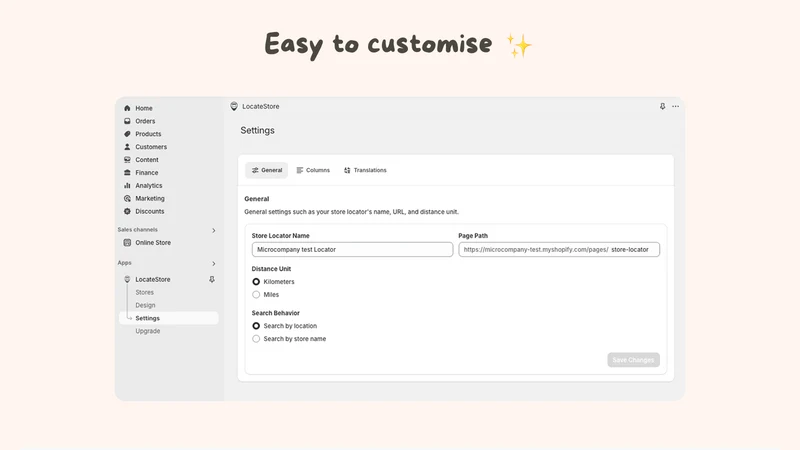Click the pin icon beside sidebar LocateStore

click(212, 279)
